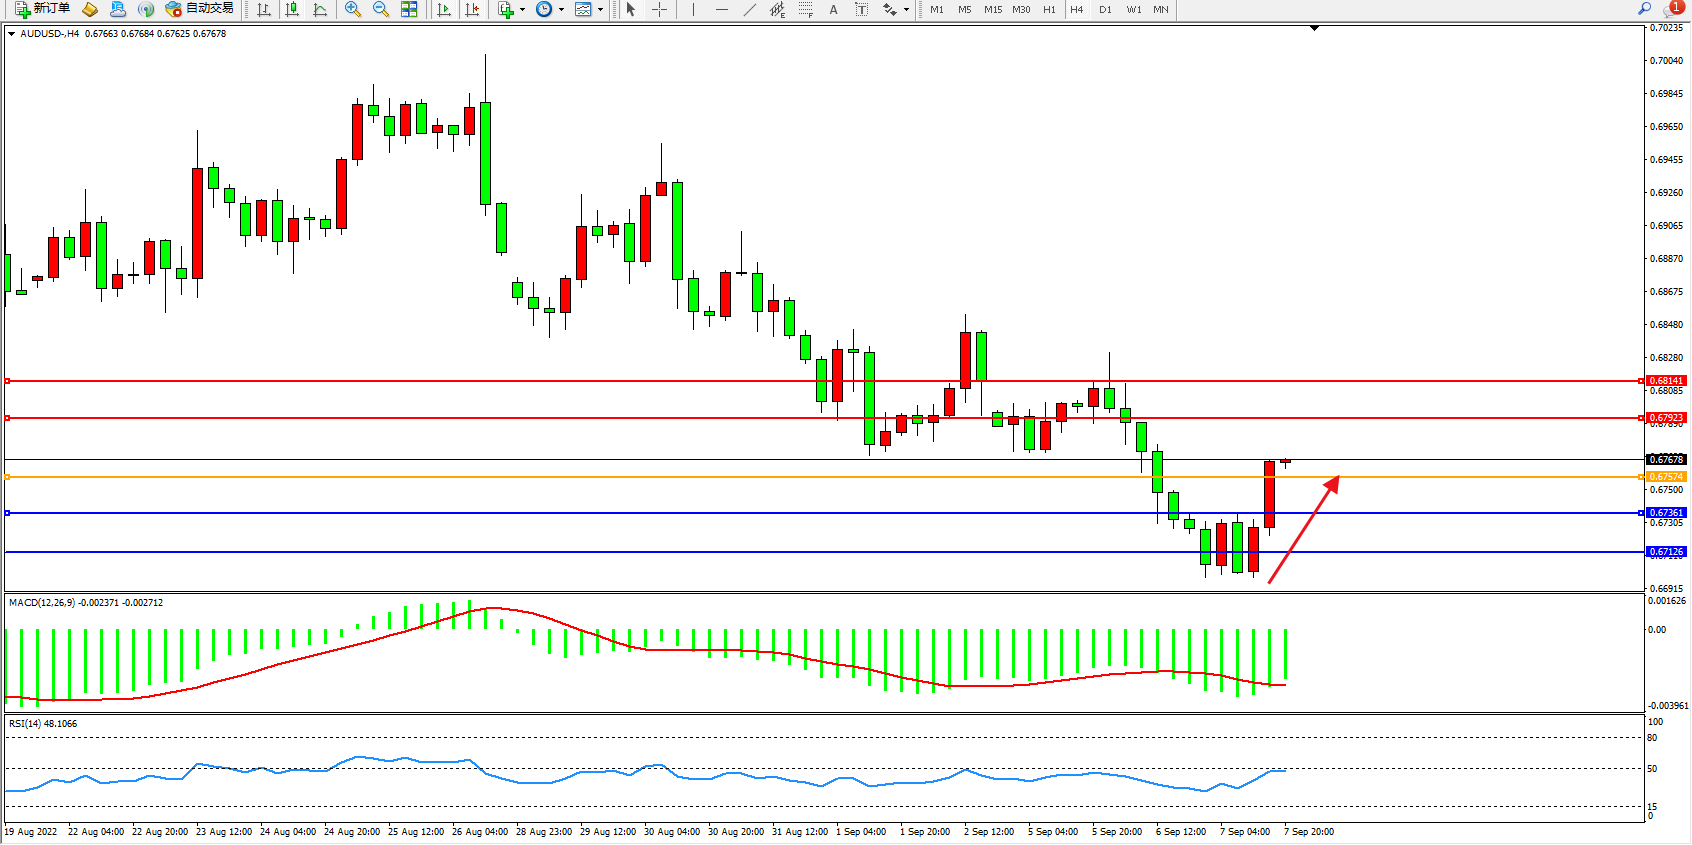Select the Fibonacci retracement tool
This screenshot has height=845, width=1692.
(x=805, y=9)
